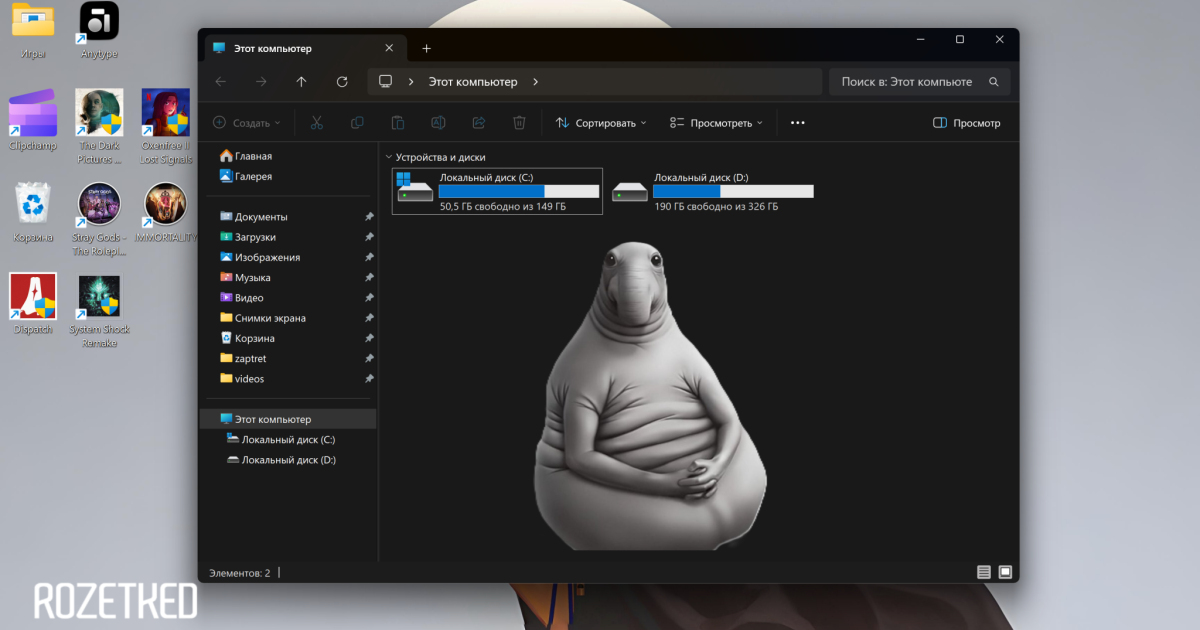This screenshot has height=630, width=1200.
Task: Click the Refresh icon in navigation bar
Action: tap(342, 82)
